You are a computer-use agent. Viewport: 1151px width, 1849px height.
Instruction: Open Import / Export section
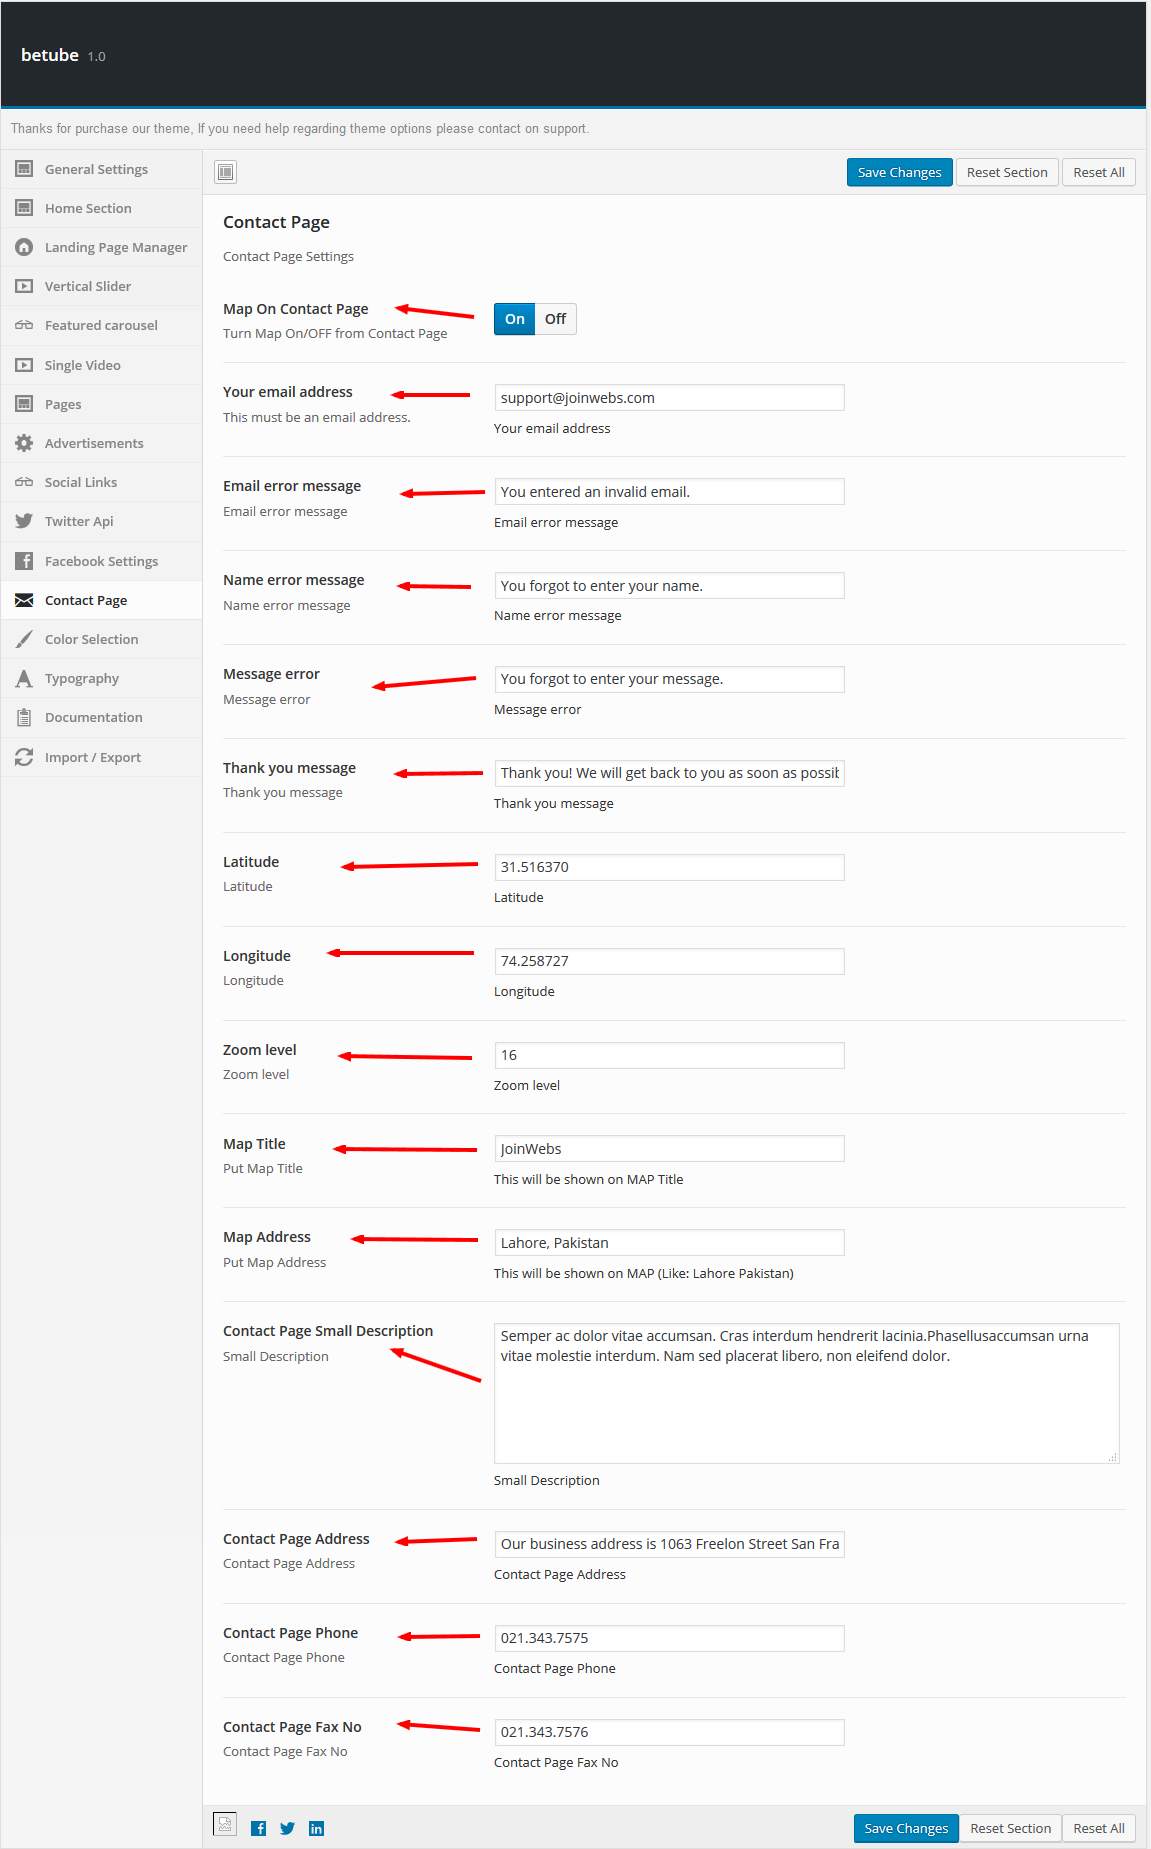[101, 757]
